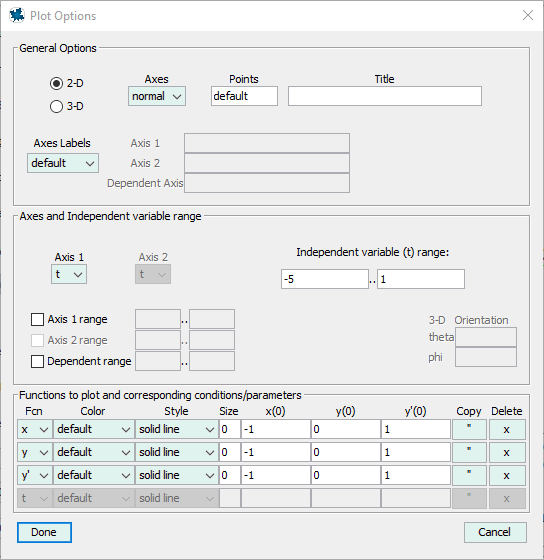
Task: Open the Axes dropdown set to normal
Action: click(157, 96)
